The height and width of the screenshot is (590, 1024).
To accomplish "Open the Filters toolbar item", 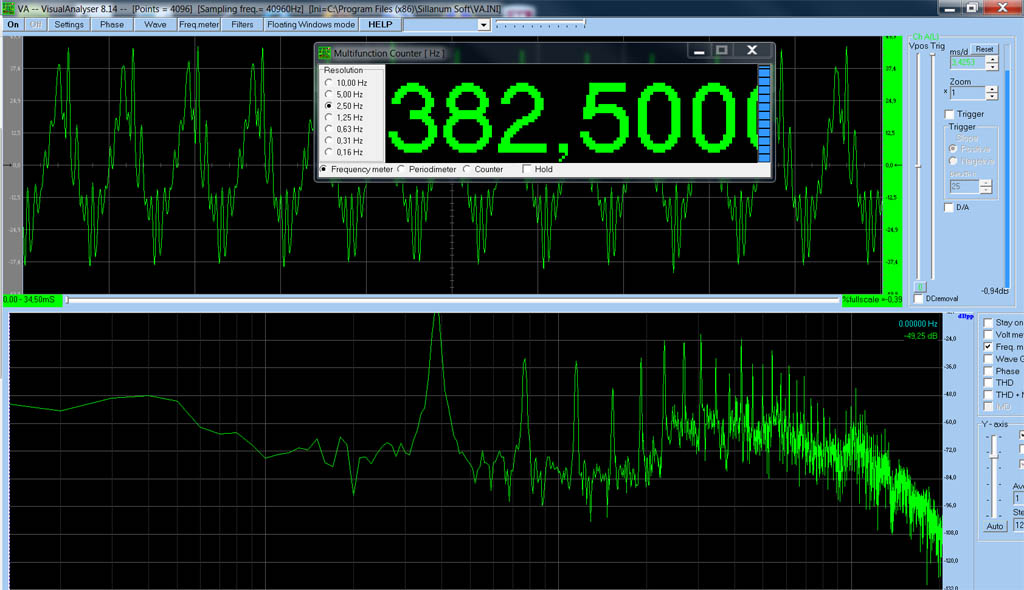I will 242,24.
